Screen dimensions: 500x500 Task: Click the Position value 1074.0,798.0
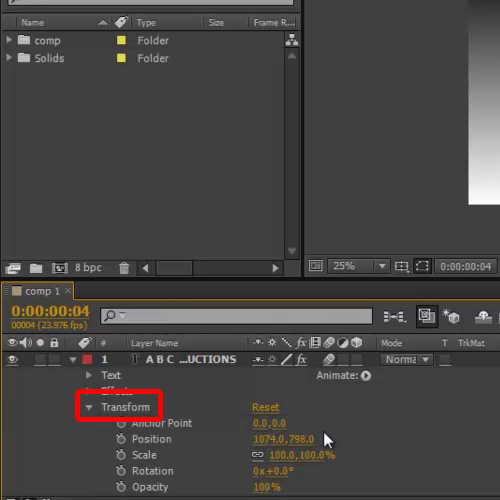(x=284, y=439)
